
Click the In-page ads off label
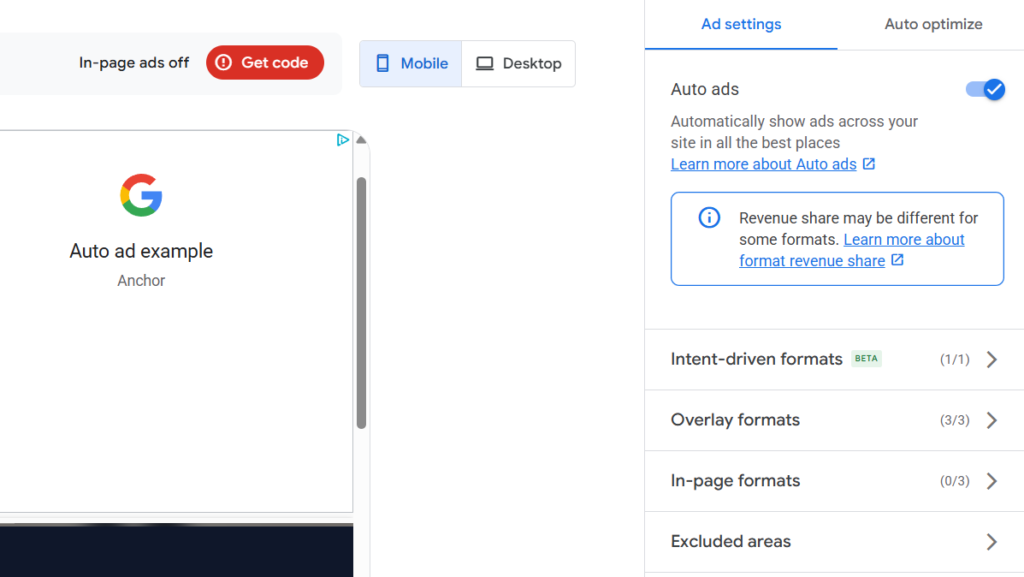click(134, 63)
